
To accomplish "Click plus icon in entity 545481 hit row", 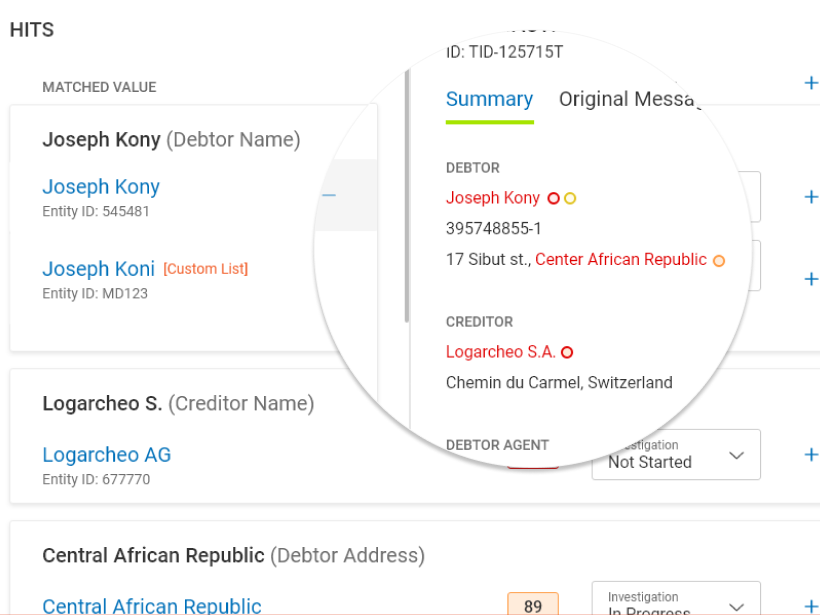I will [811, 197].
